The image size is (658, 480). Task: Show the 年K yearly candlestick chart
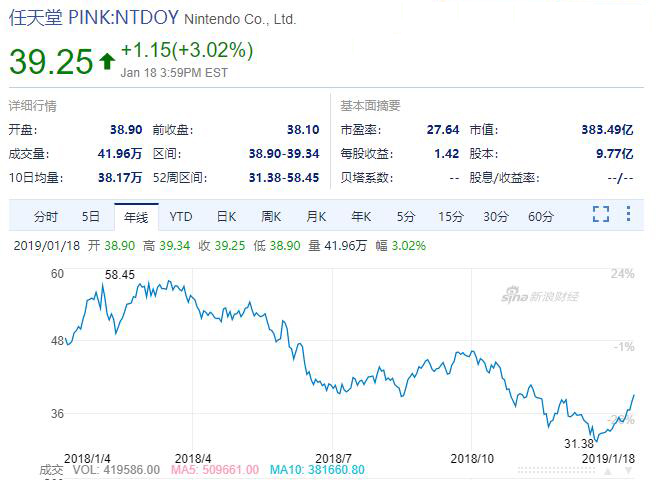(x=361, y=216)
